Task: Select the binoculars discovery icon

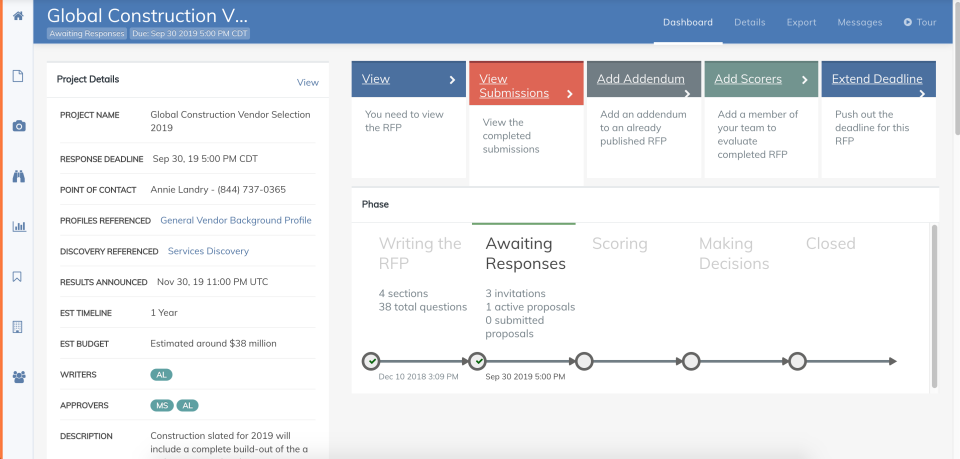Action: click(19, 176)
